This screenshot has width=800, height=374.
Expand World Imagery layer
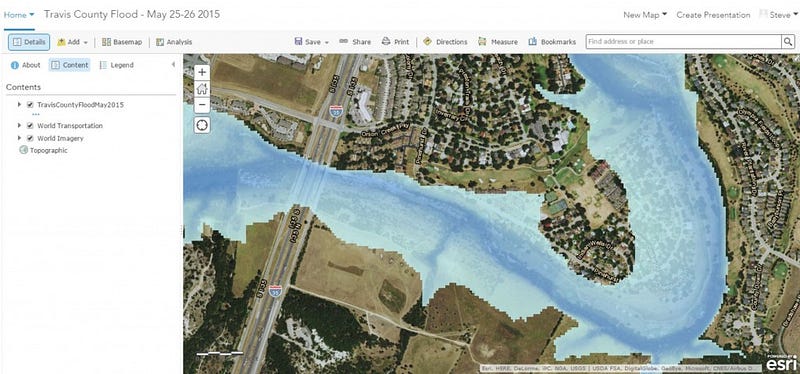click(19, 138)
